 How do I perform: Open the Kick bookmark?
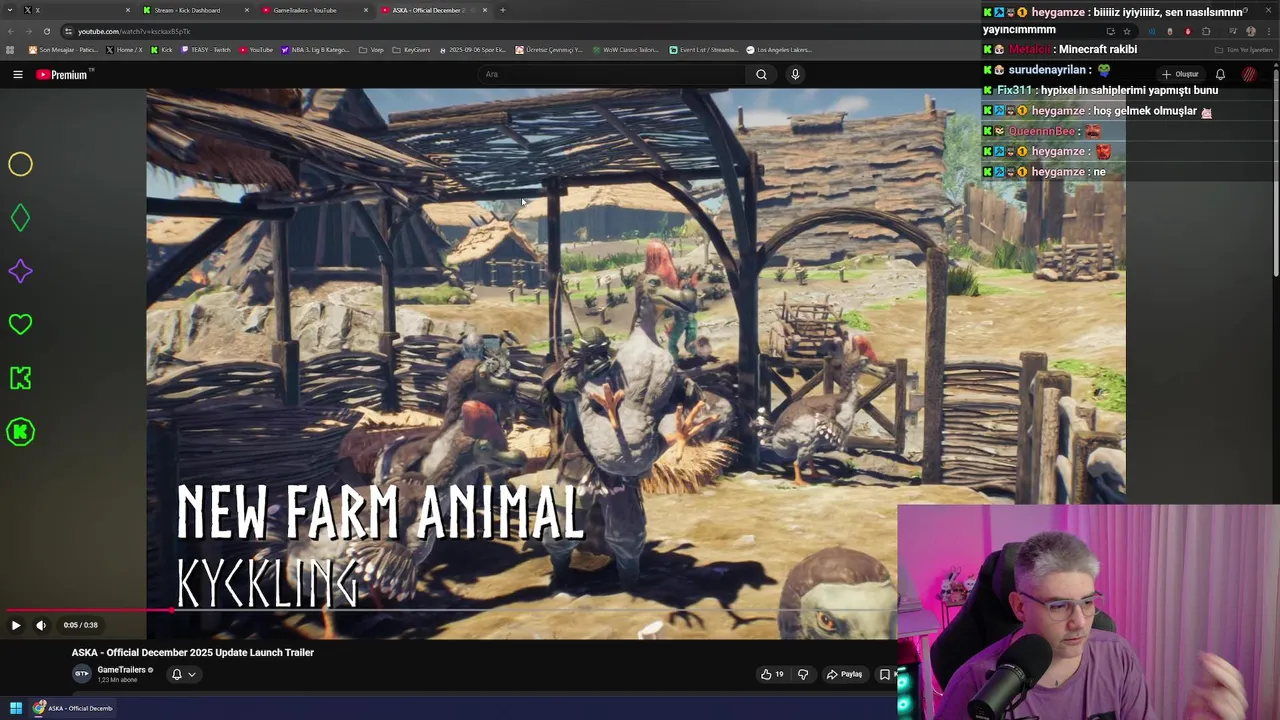tap(162, 50)
